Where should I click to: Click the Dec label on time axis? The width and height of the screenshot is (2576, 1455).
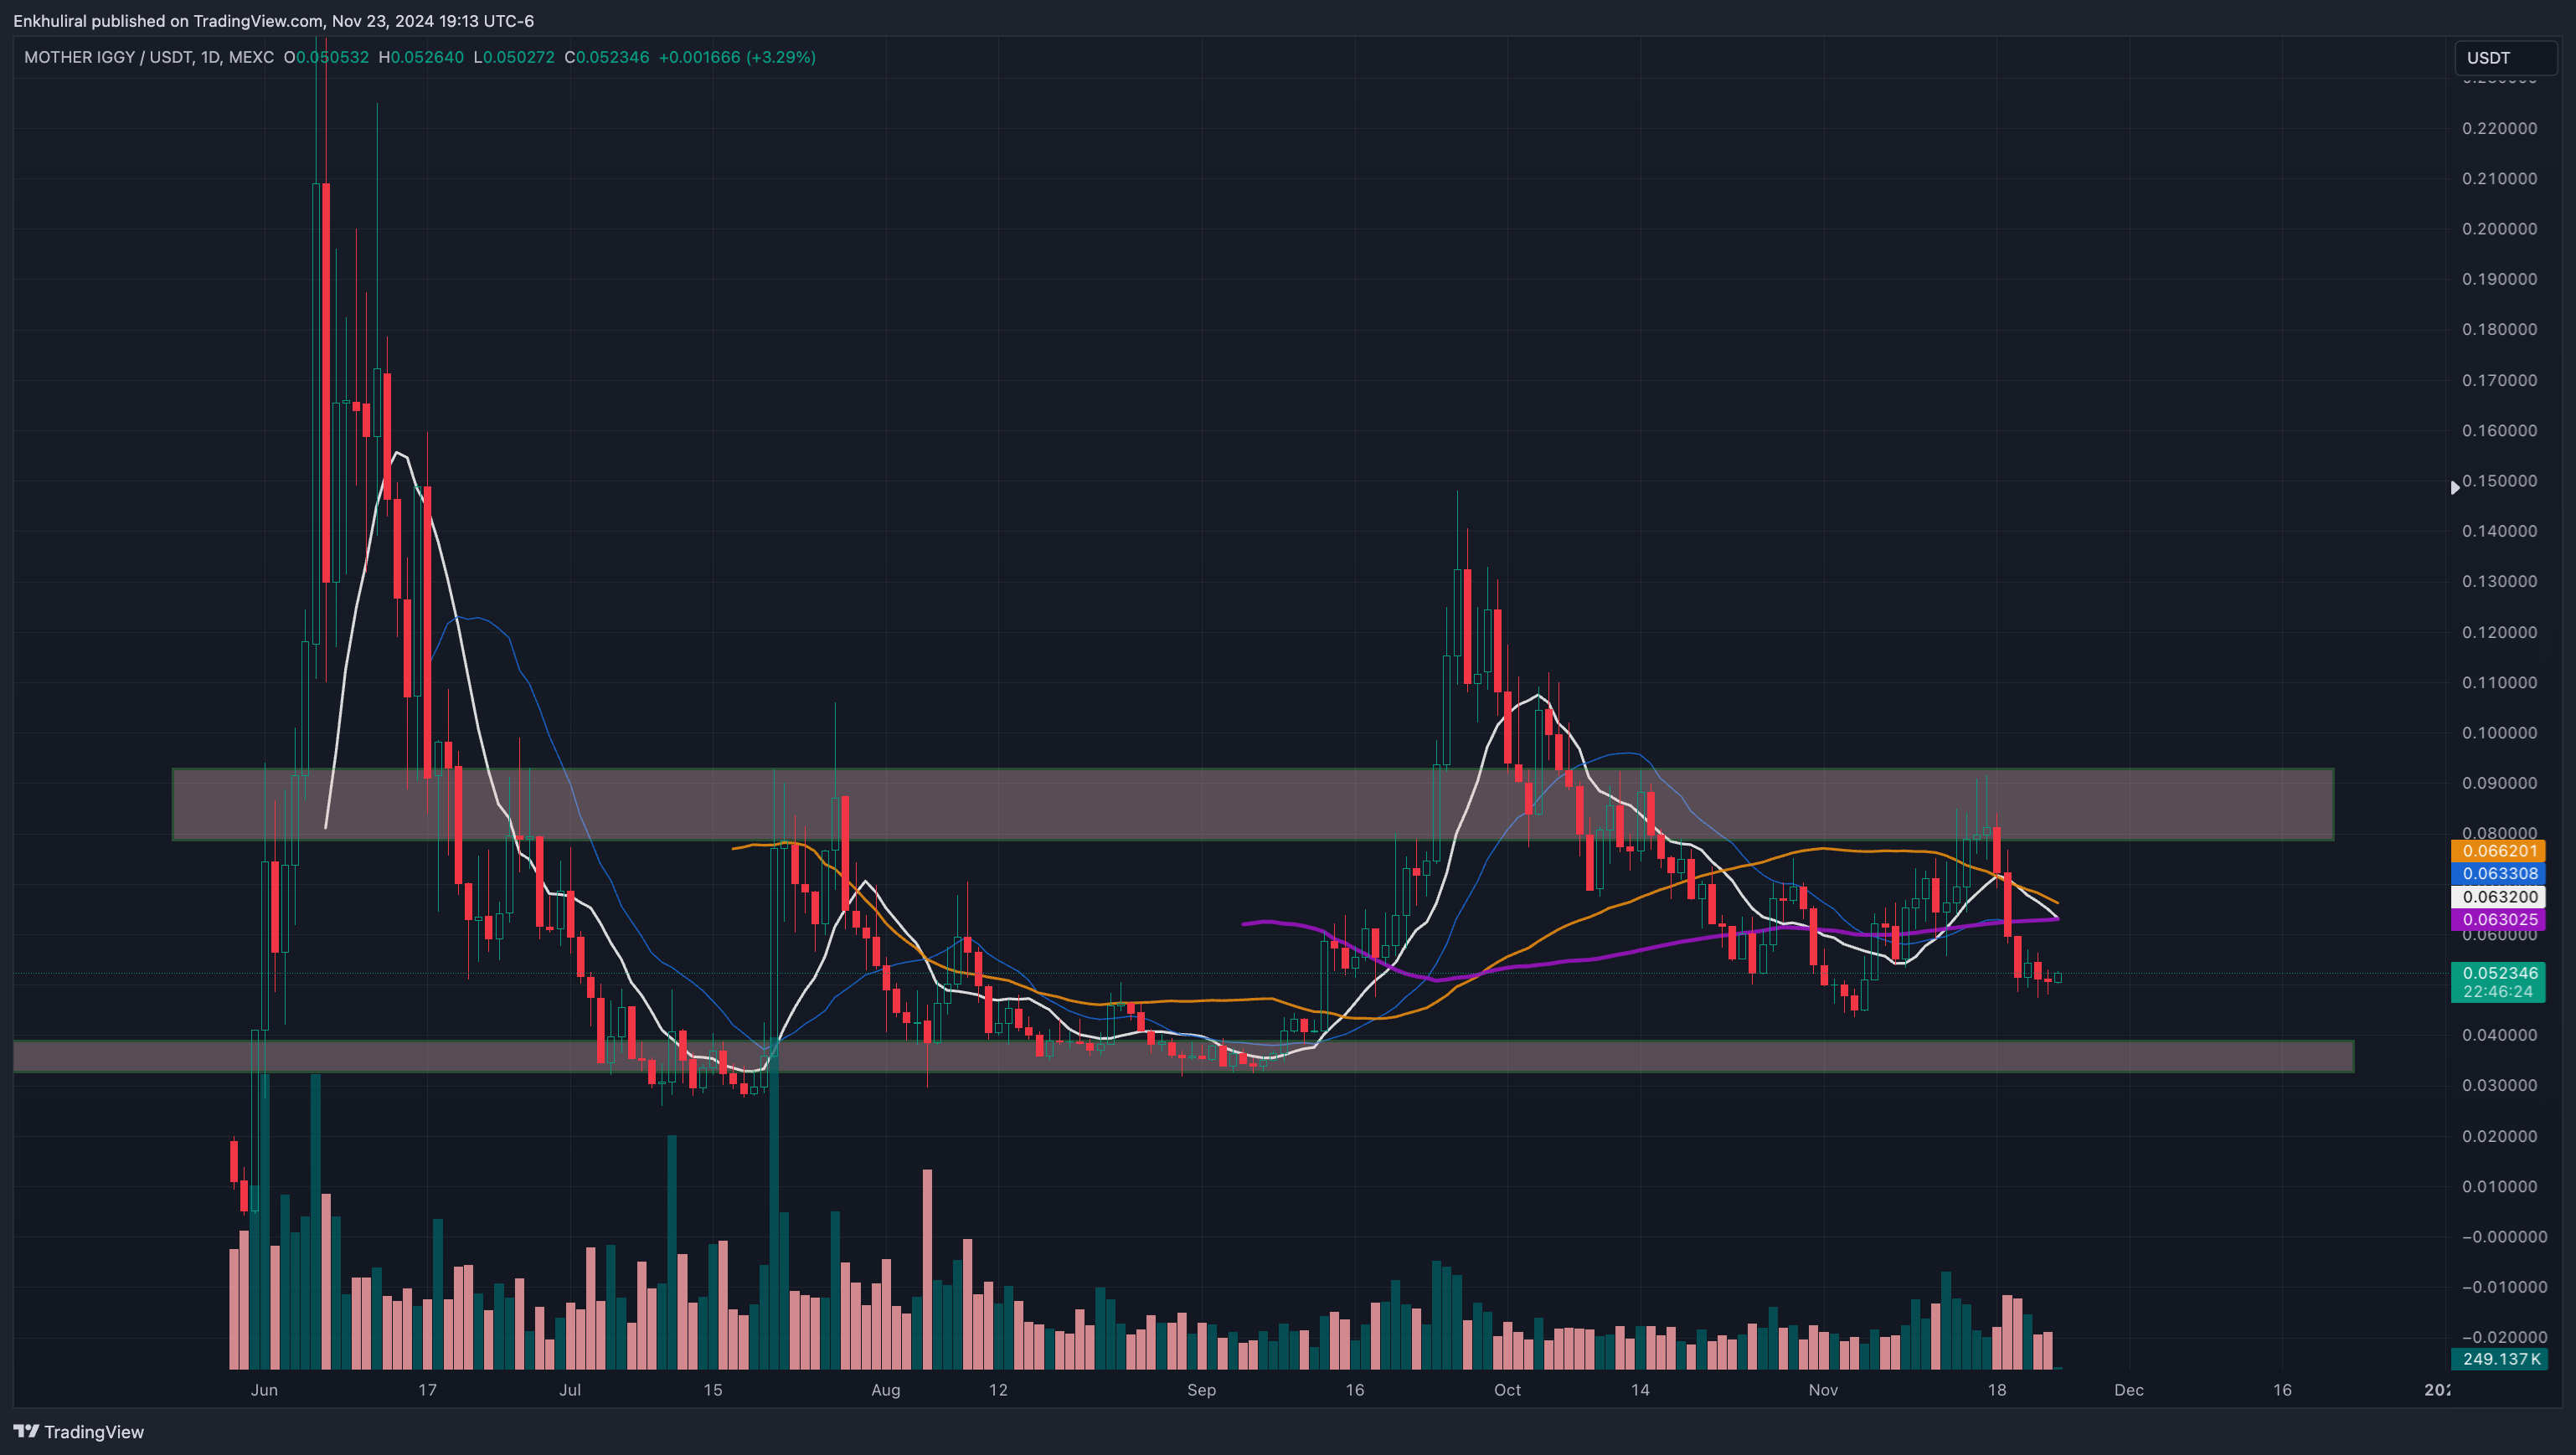[x=2129, y=1390]
